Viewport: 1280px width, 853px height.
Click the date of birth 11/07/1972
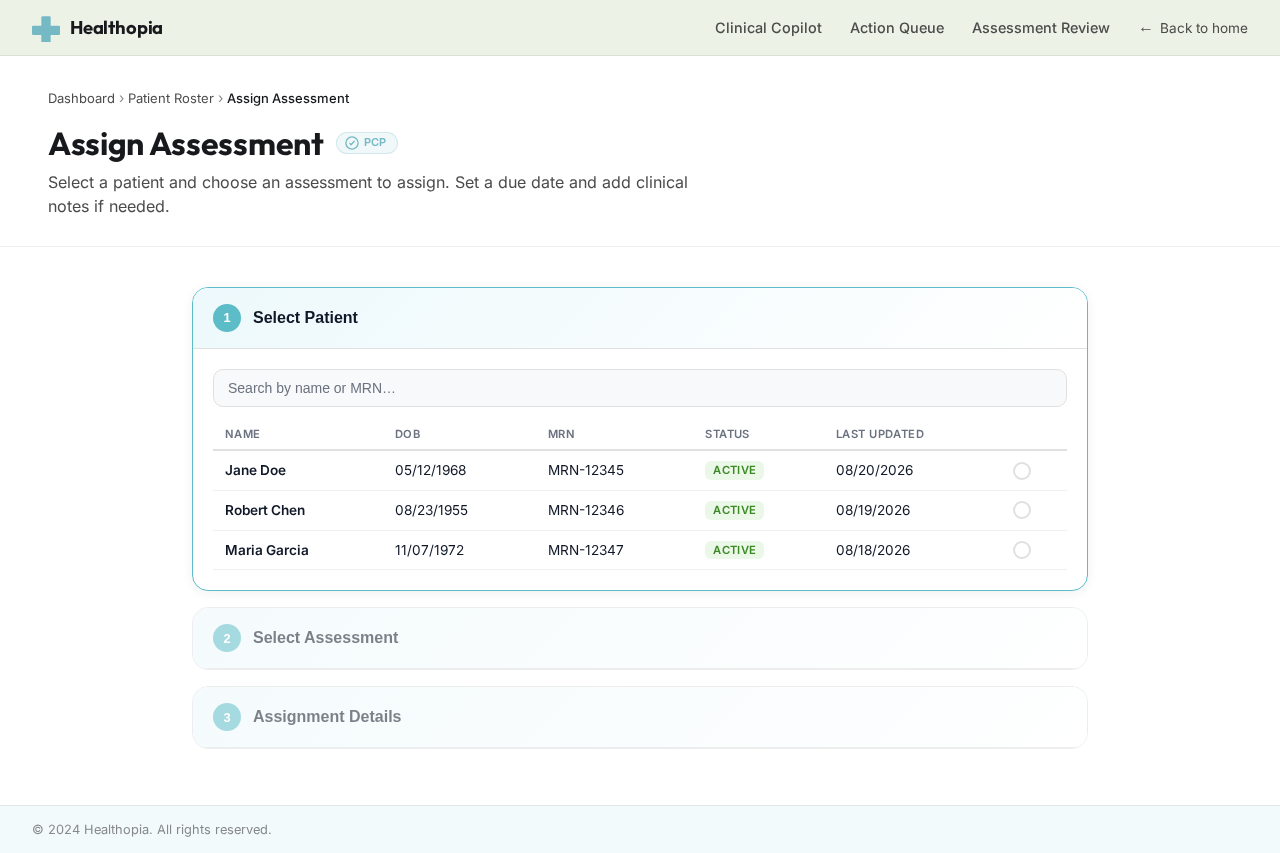tap(429, 550)
